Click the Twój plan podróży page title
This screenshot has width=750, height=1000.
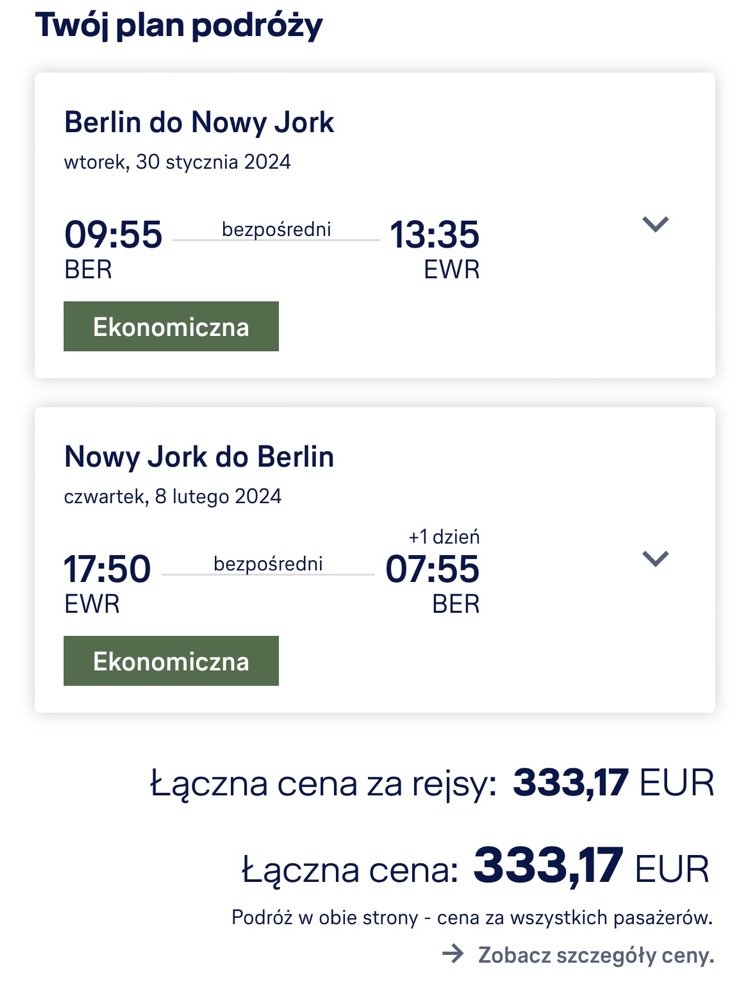click(x=179, y=25)
